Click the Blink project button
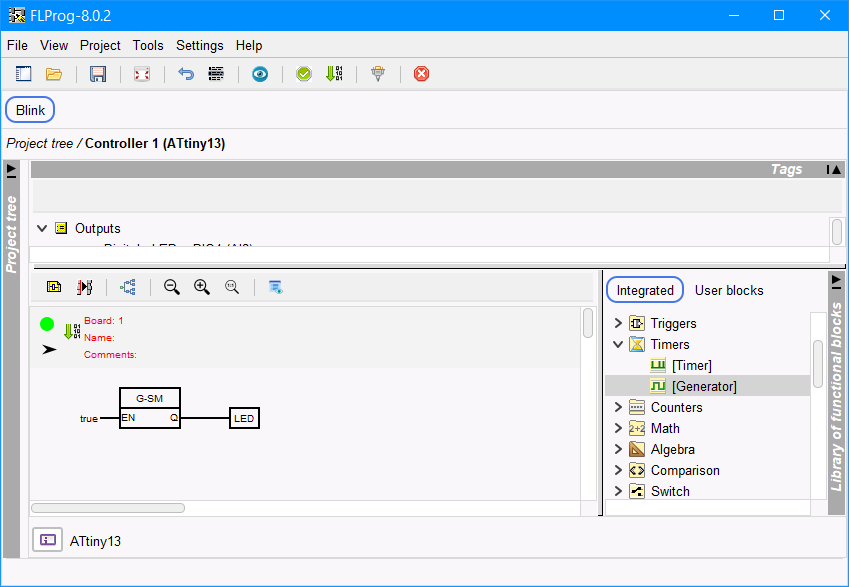Viewport: 849px width, 587px height. (30, 110)
